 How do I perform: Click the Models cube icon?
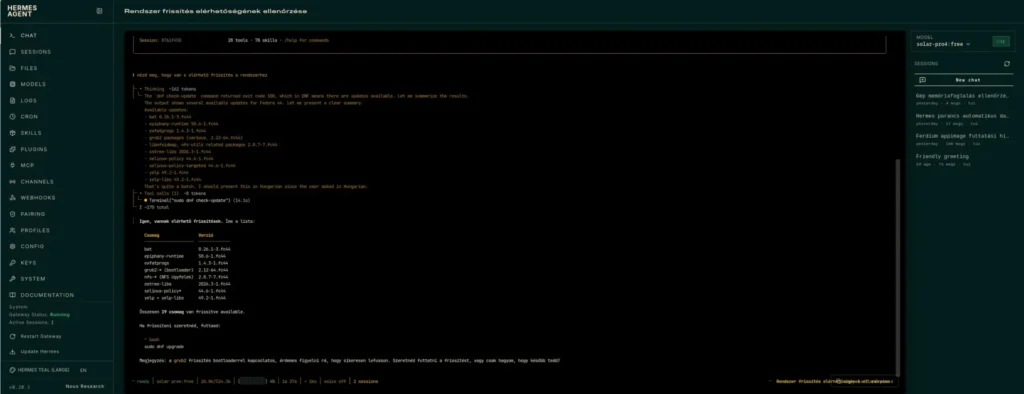(12, 84)
